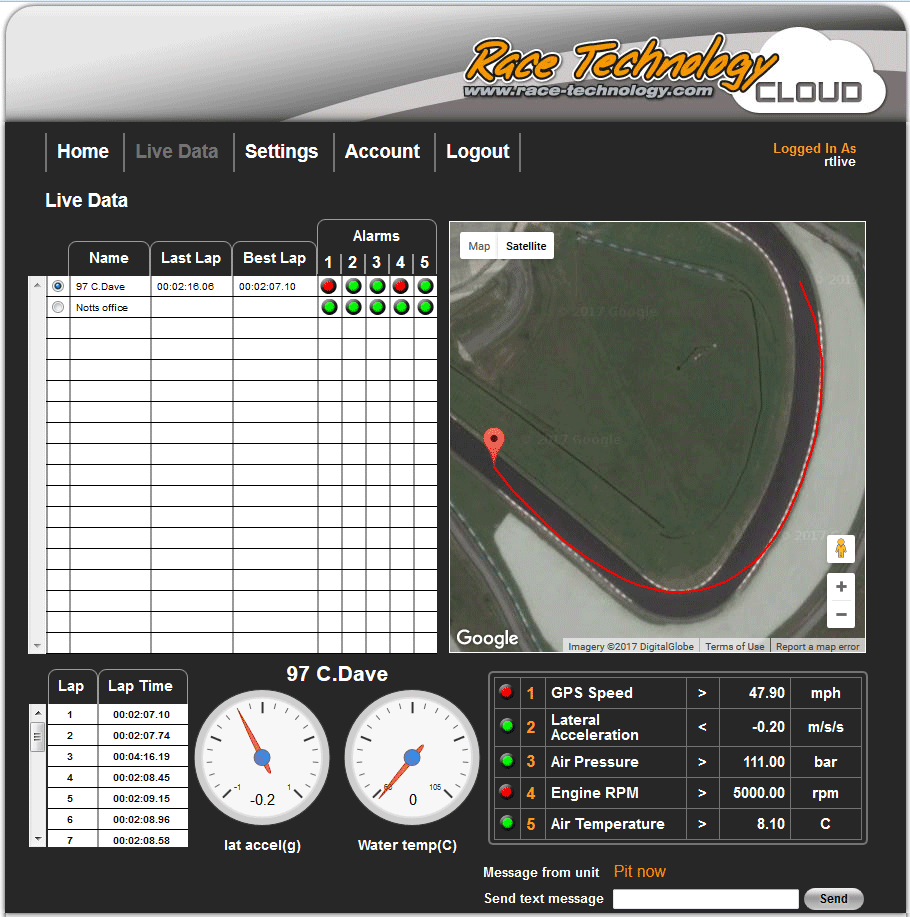This screenshot has height=917, width=910.
Task: Click the Street View pegman icon
Action: [841, 549]
